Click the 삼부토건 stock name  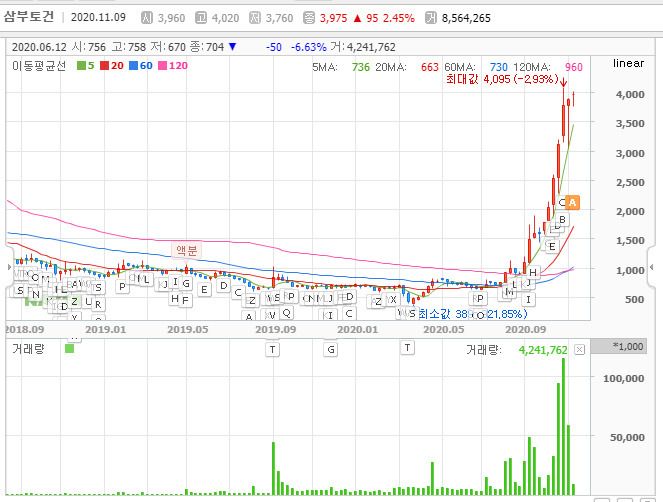pyautogui.click(x=29, y=16)
